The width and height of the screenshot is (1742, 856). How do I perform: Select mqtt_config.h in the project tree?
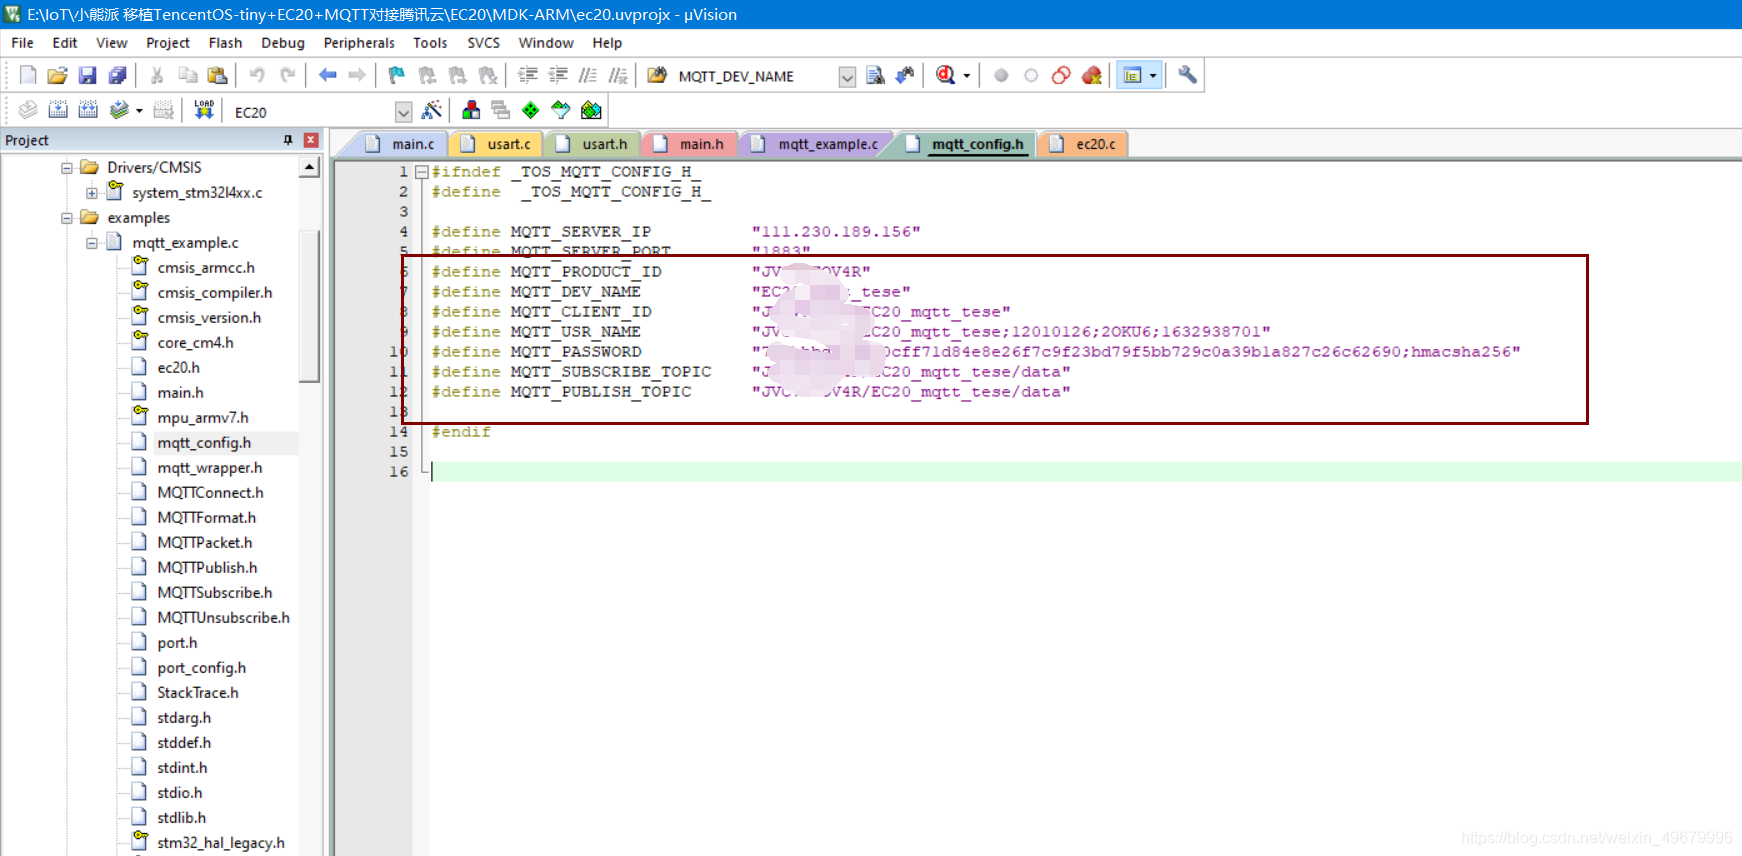[204, 443]
